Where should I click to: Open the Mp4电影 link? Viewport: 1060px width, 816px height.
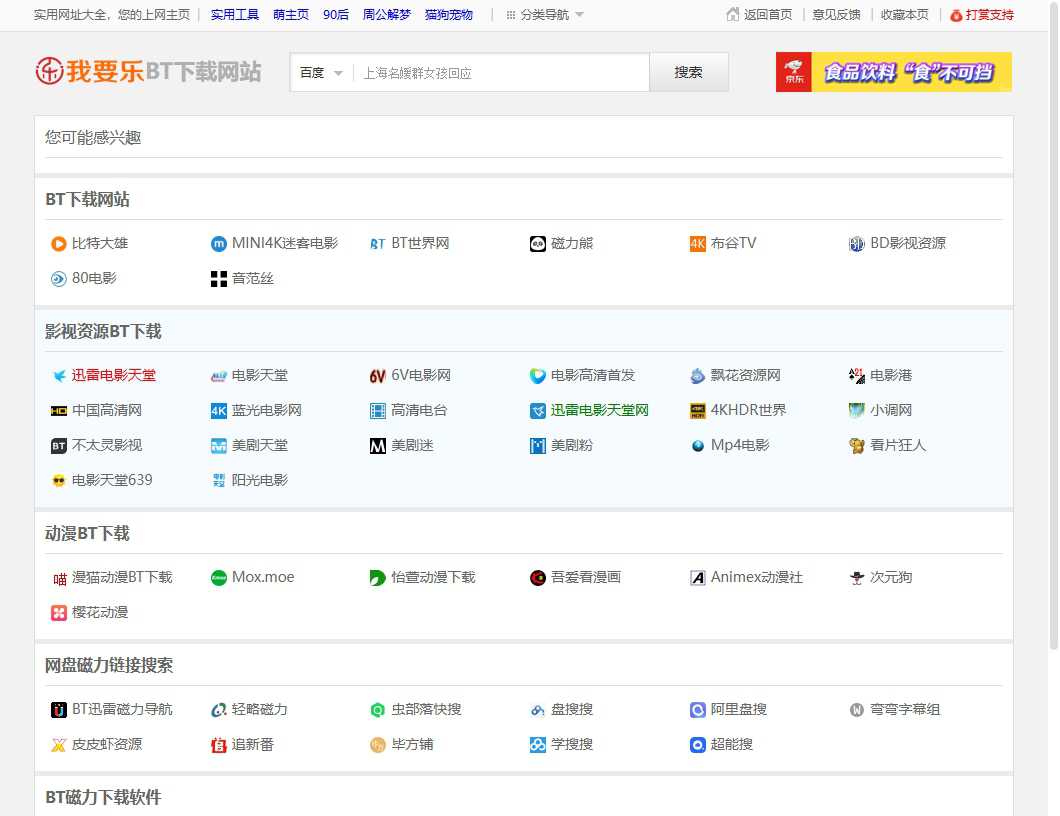pyautogui.click(x=740, y=445)
